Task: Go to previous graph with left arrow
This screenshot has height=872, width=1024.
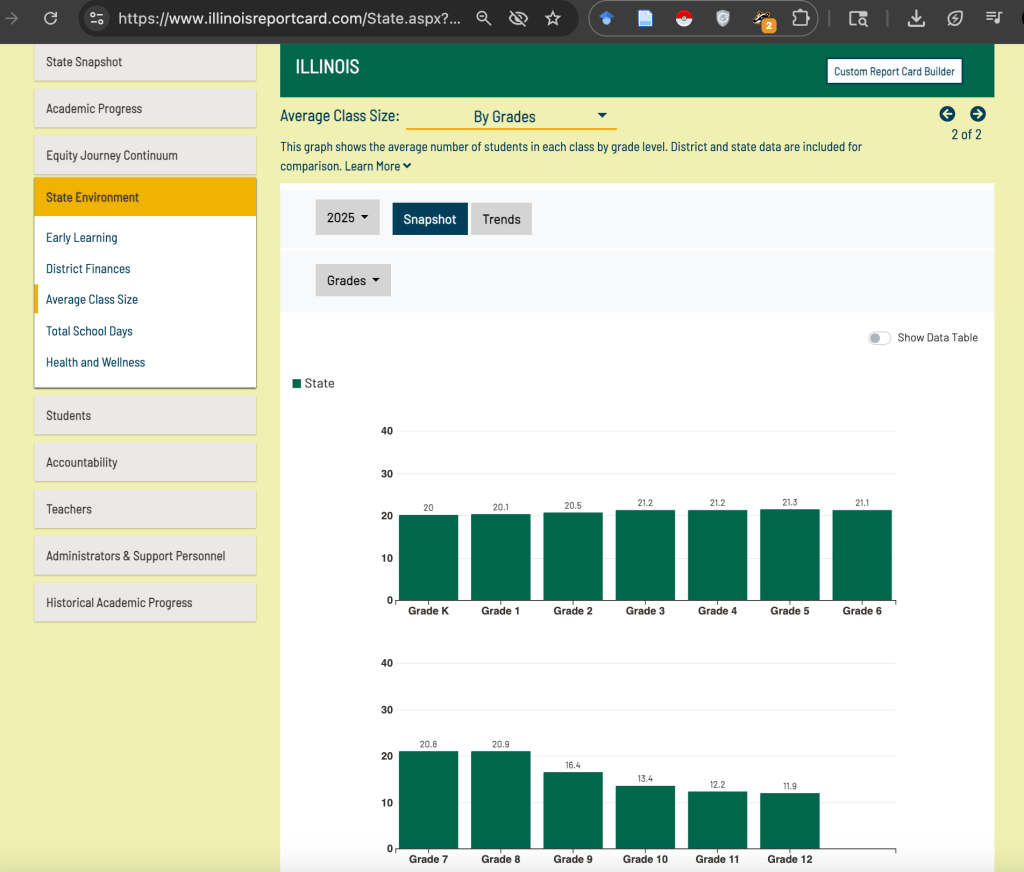Action: pyautogui.click(x=947, y=114)
